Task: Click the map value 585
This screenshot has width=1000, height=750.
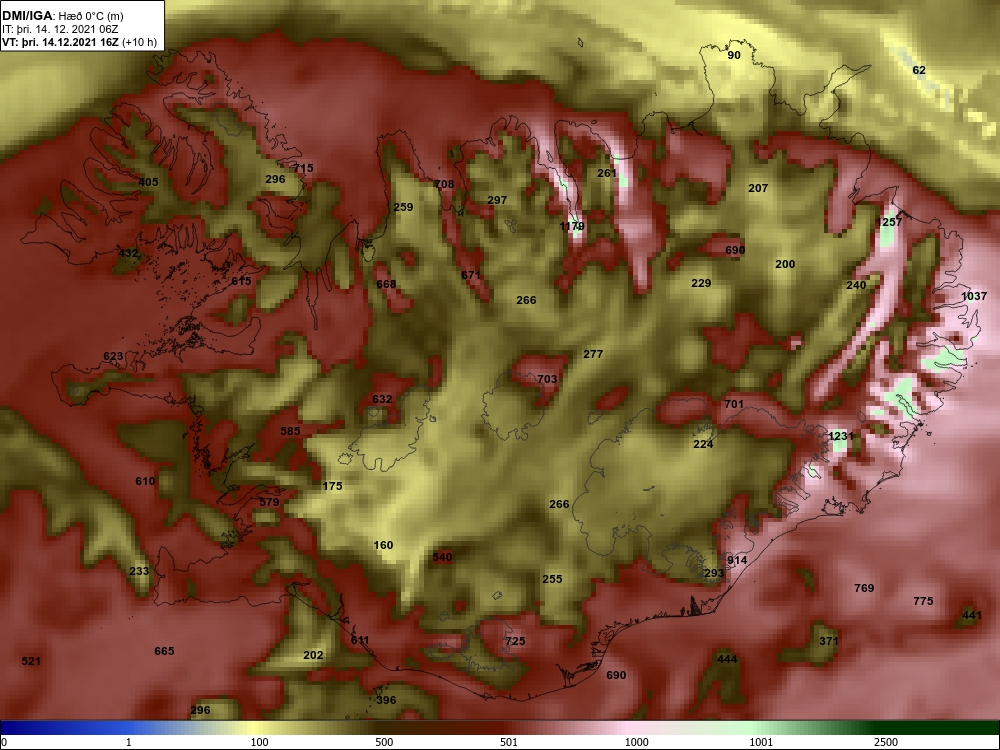Action: pyautogui.click(x=290, y=431)
